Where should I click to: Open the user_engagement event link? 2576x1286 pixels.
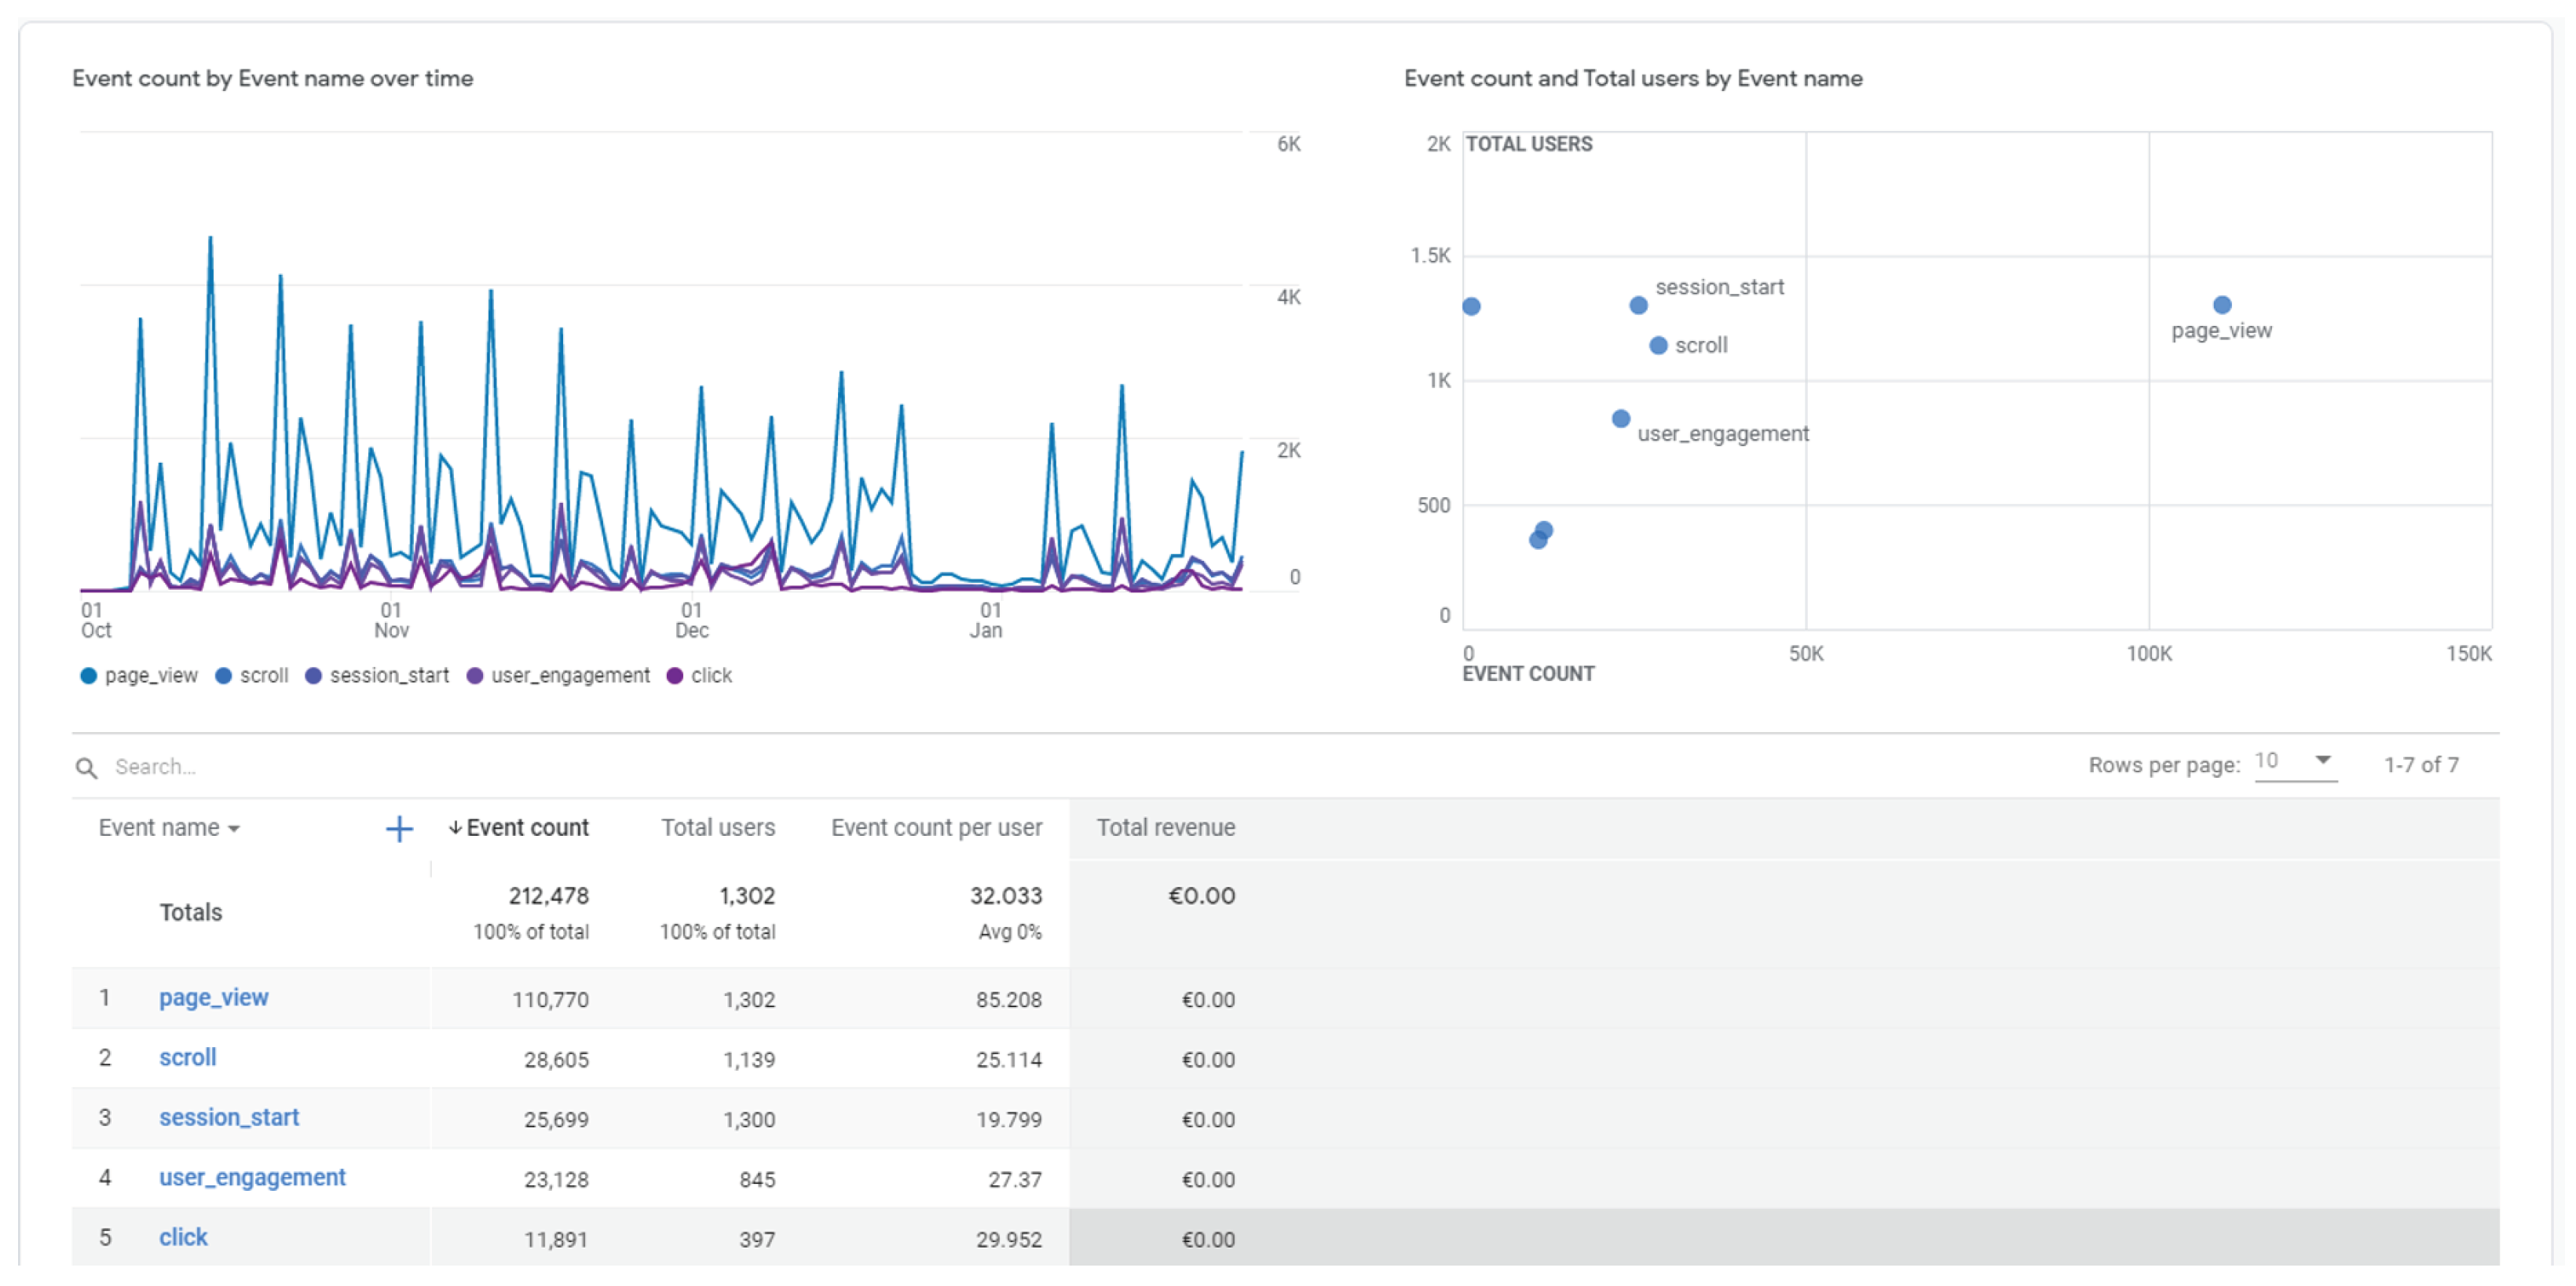coord(252,1178)
